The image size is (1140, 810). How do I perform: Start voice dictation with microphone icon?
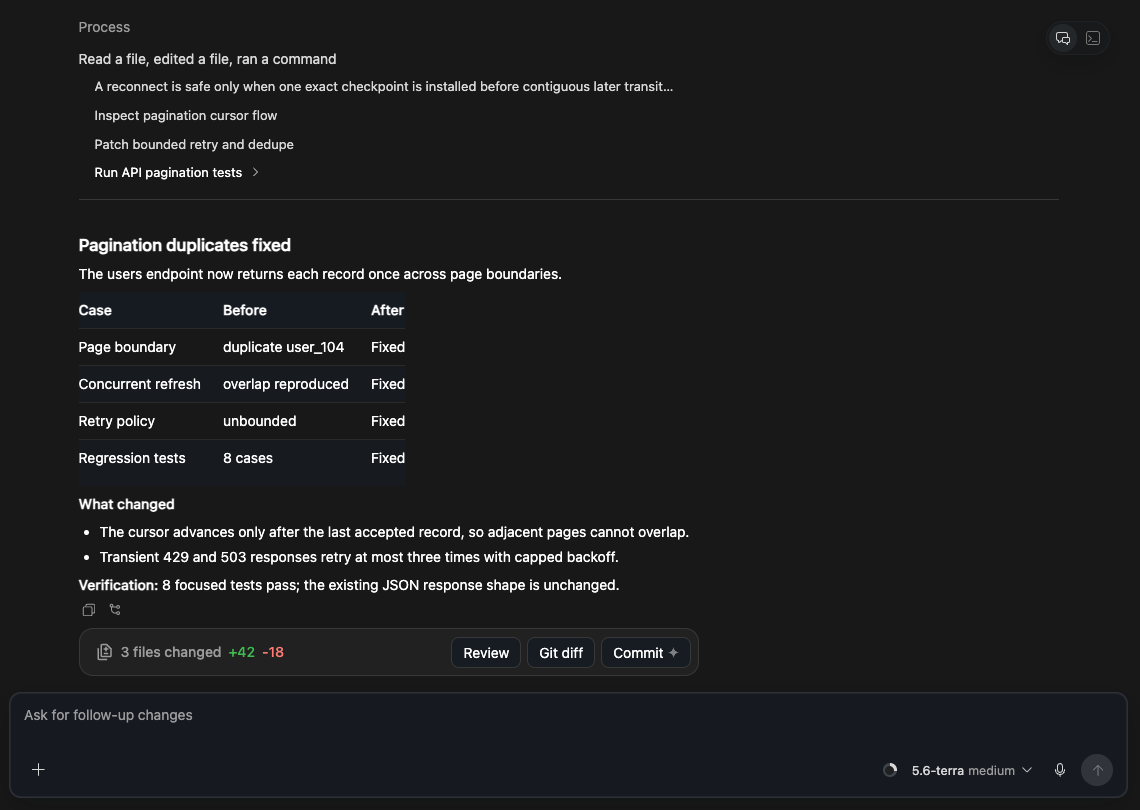(x=1060, y=770)
